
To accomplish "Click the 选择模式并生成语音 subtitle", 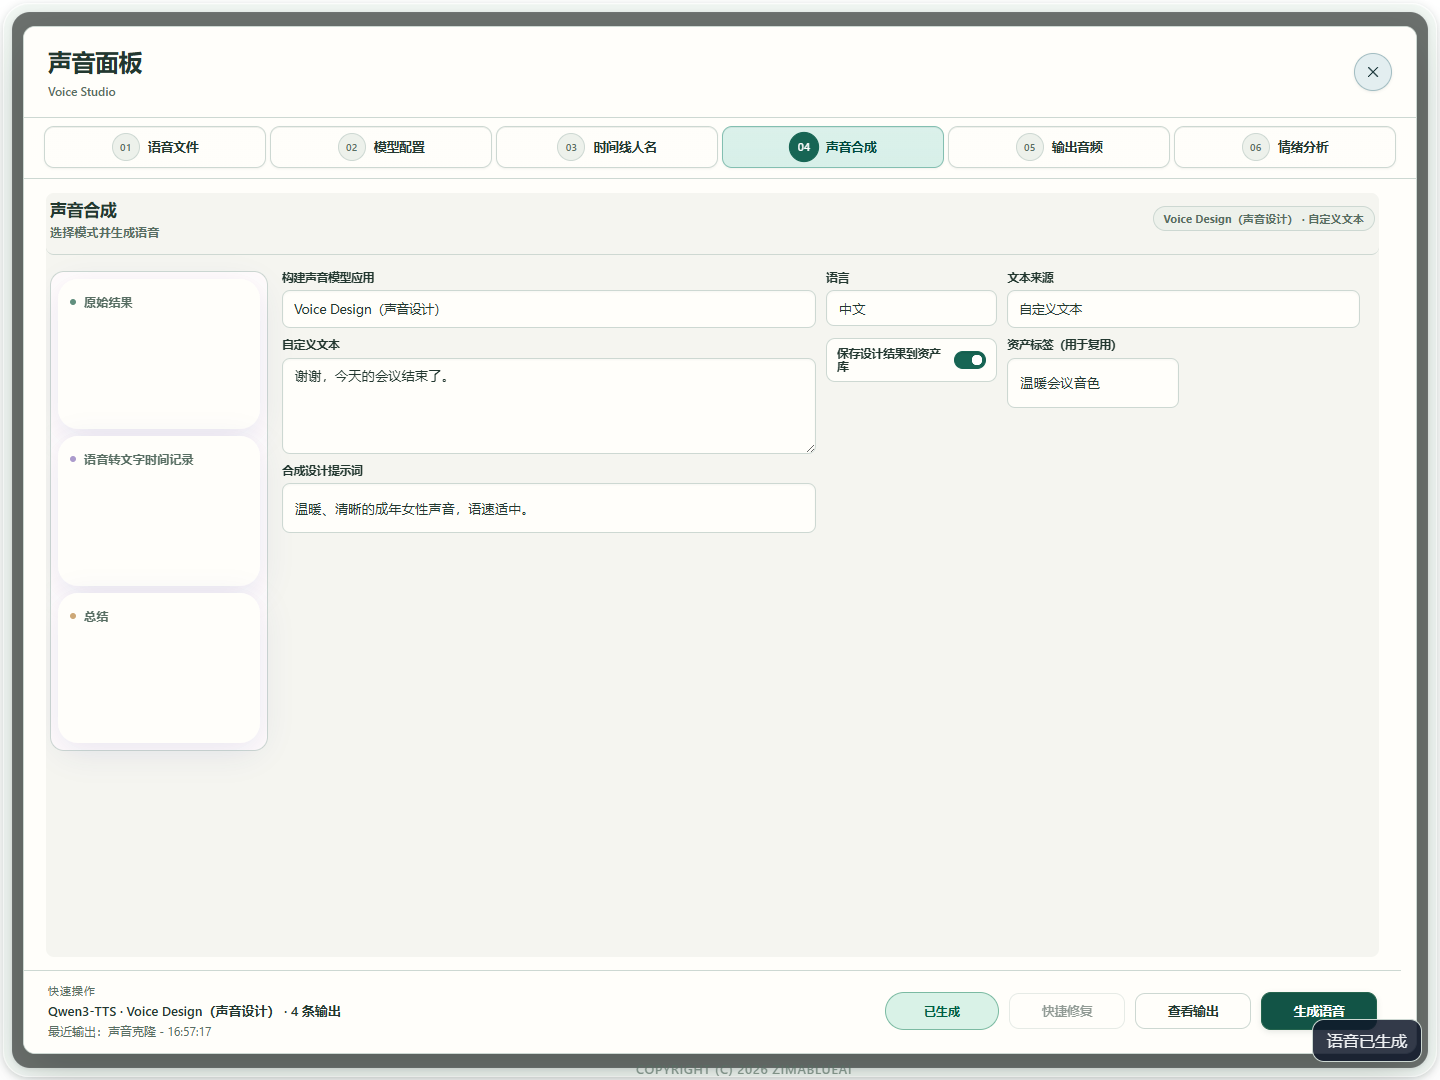I will [105, 232].
